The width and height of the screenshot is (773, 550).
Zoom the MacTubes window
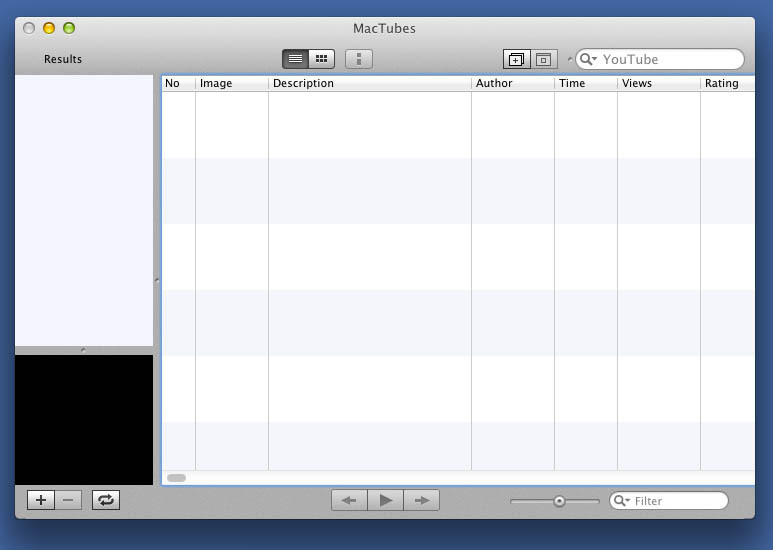[x=69, y=28]
